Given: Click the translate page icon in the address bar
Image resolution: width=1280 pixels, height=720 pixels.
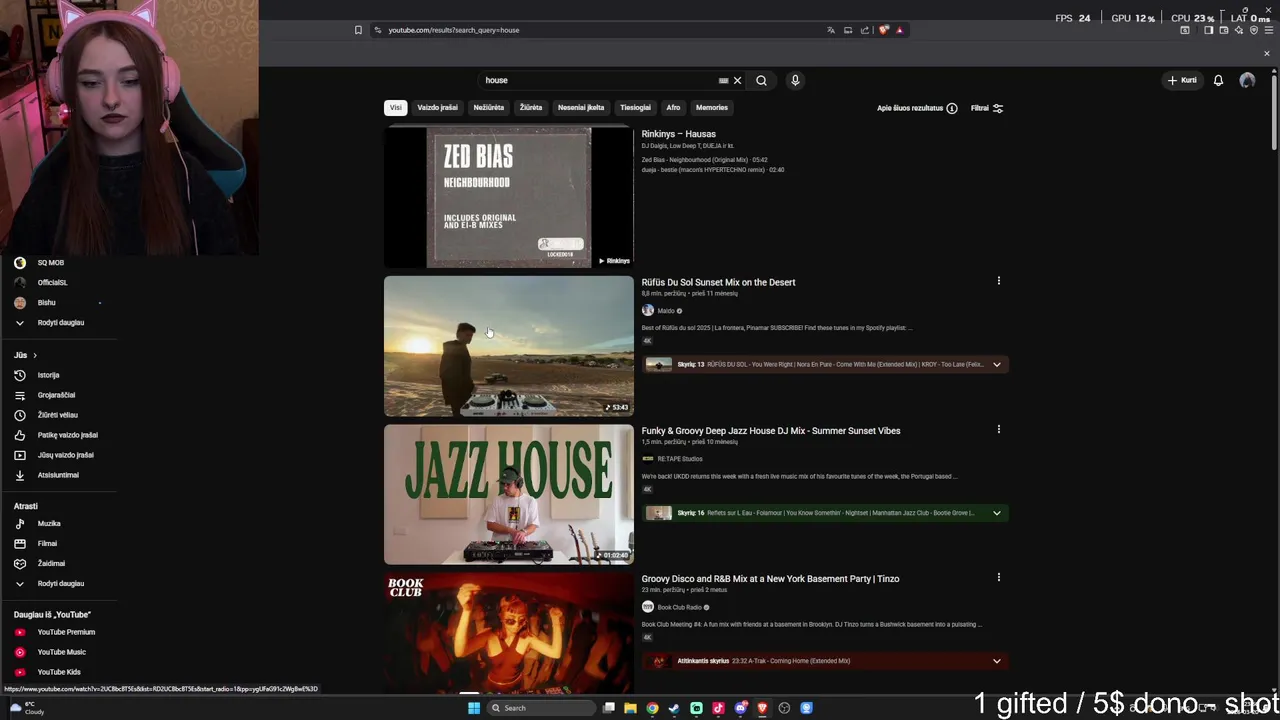Looking at the screenshot, I should pyautogui.click(x=830, y=30).
